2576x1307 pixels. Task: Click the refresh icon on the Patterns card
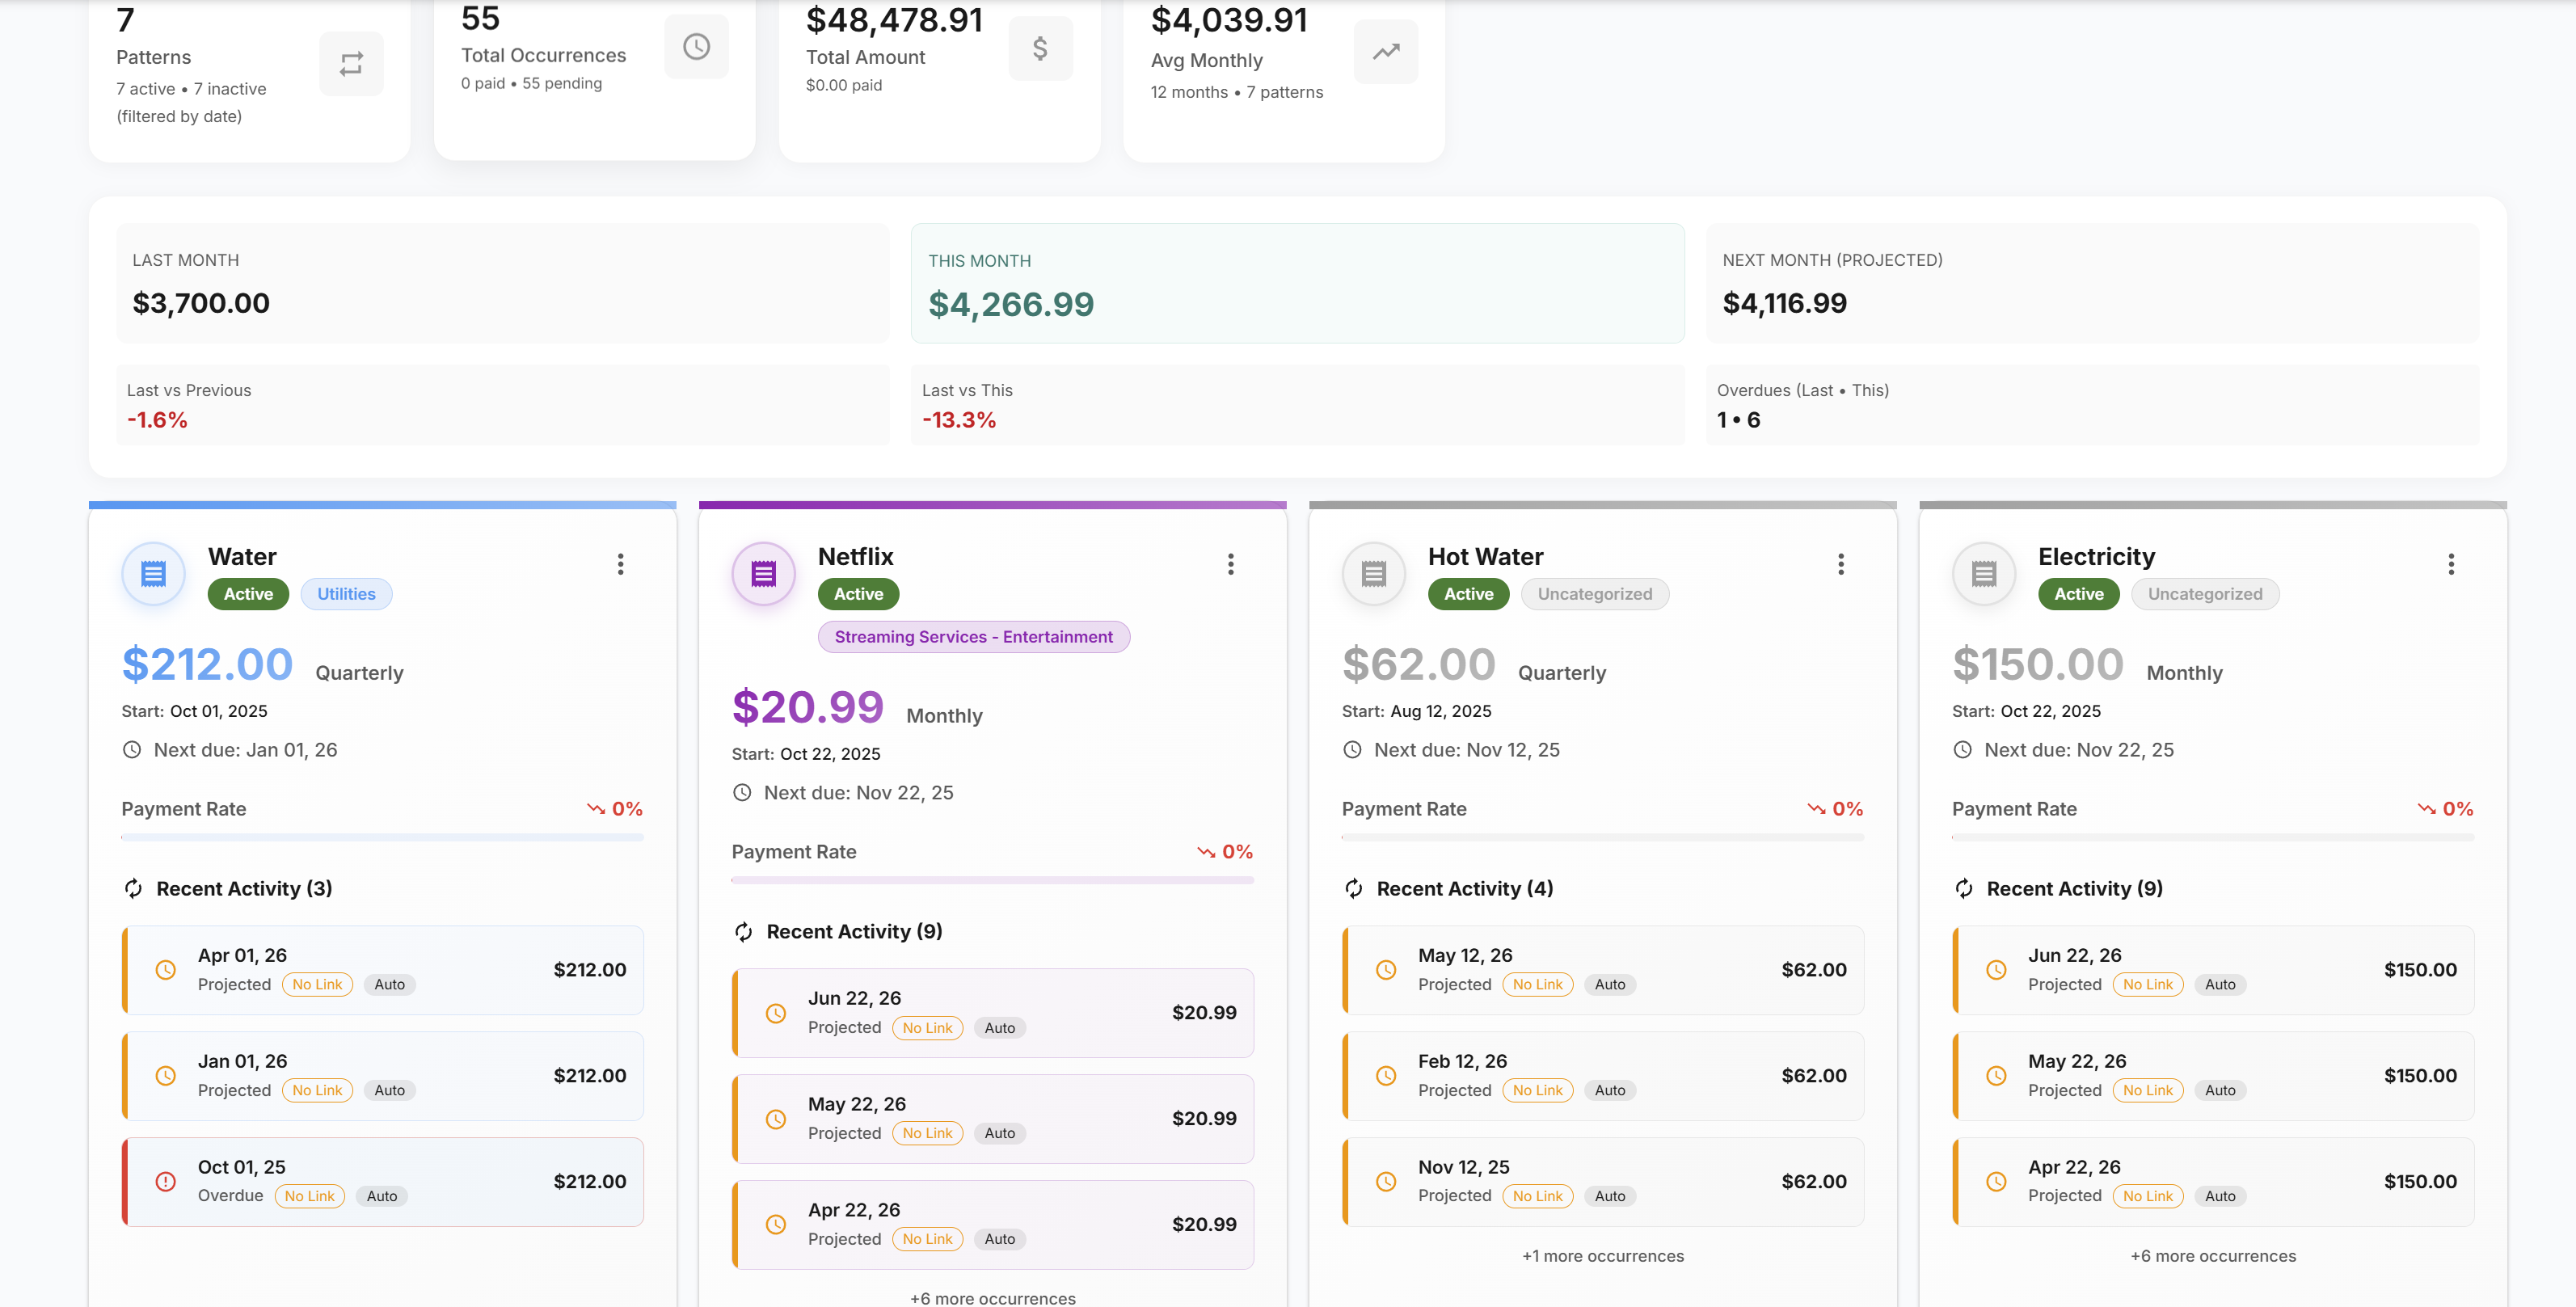pyautogui.click(x=351, y=63)
